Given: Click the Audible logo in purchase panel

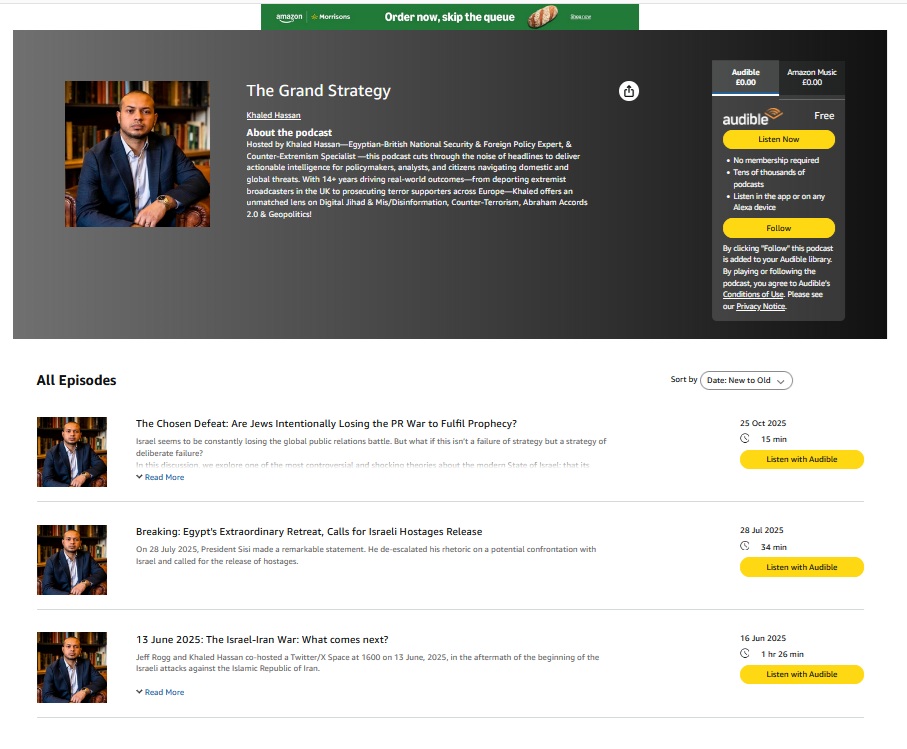Looking at the screenshot, I should [752, 117].
